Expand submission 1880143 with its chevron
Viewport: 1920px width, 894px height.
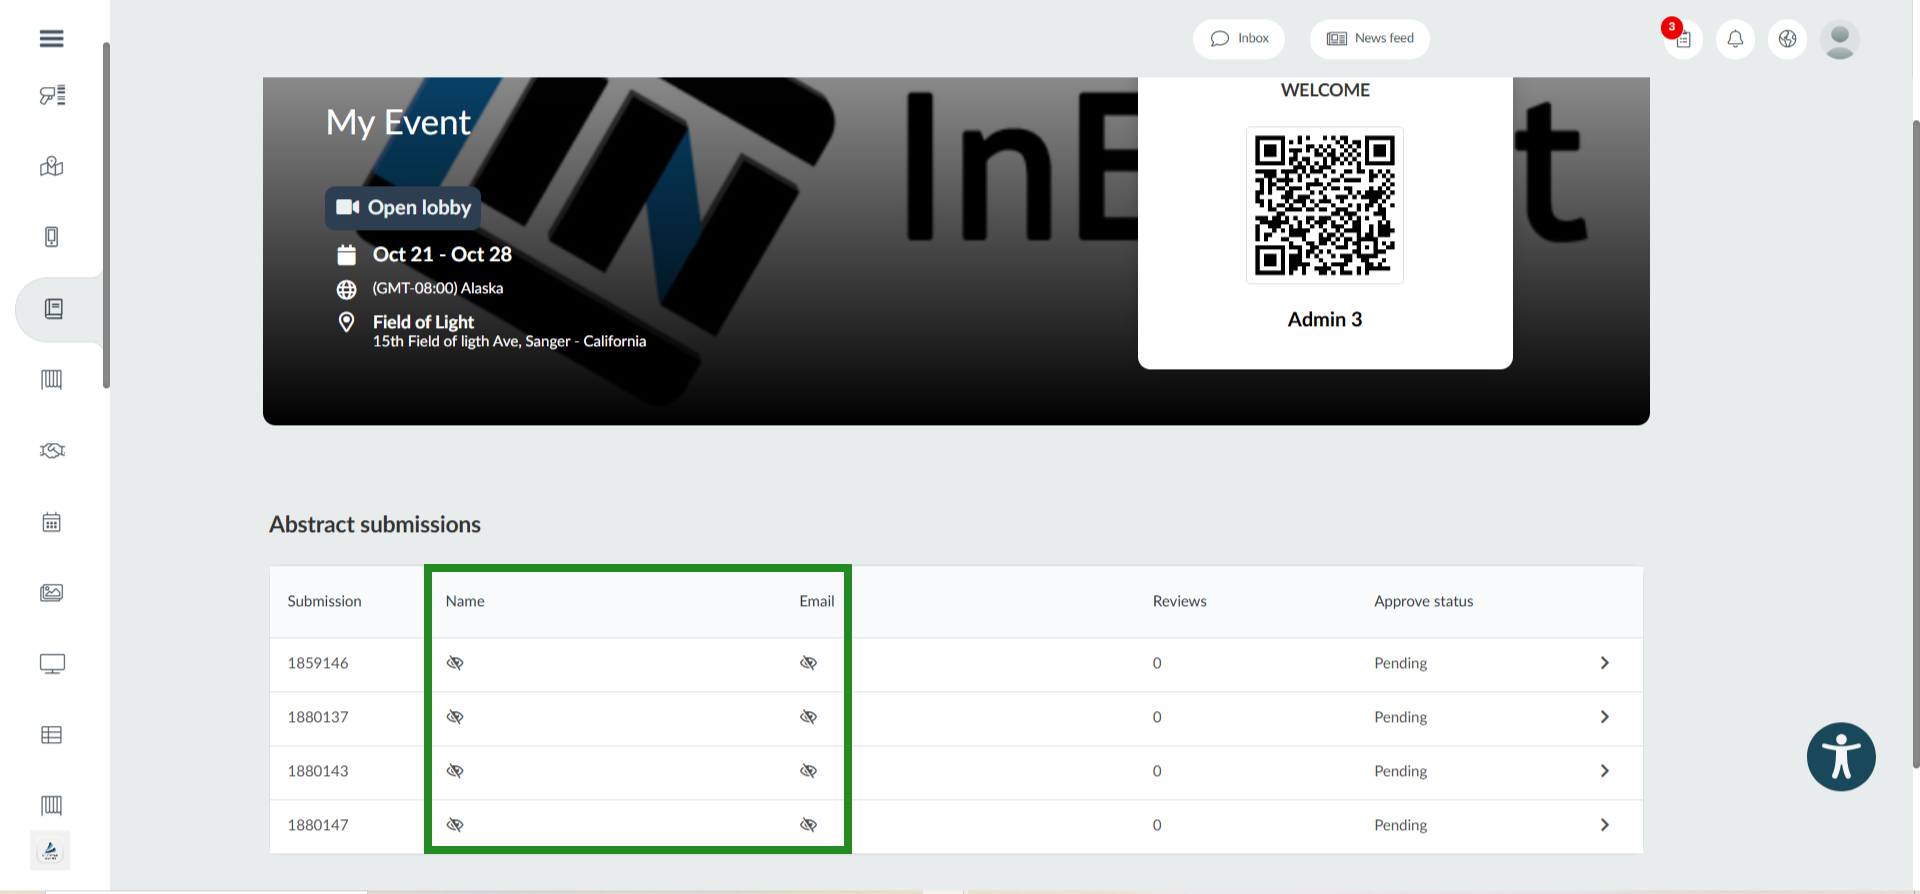(1604, 771)
